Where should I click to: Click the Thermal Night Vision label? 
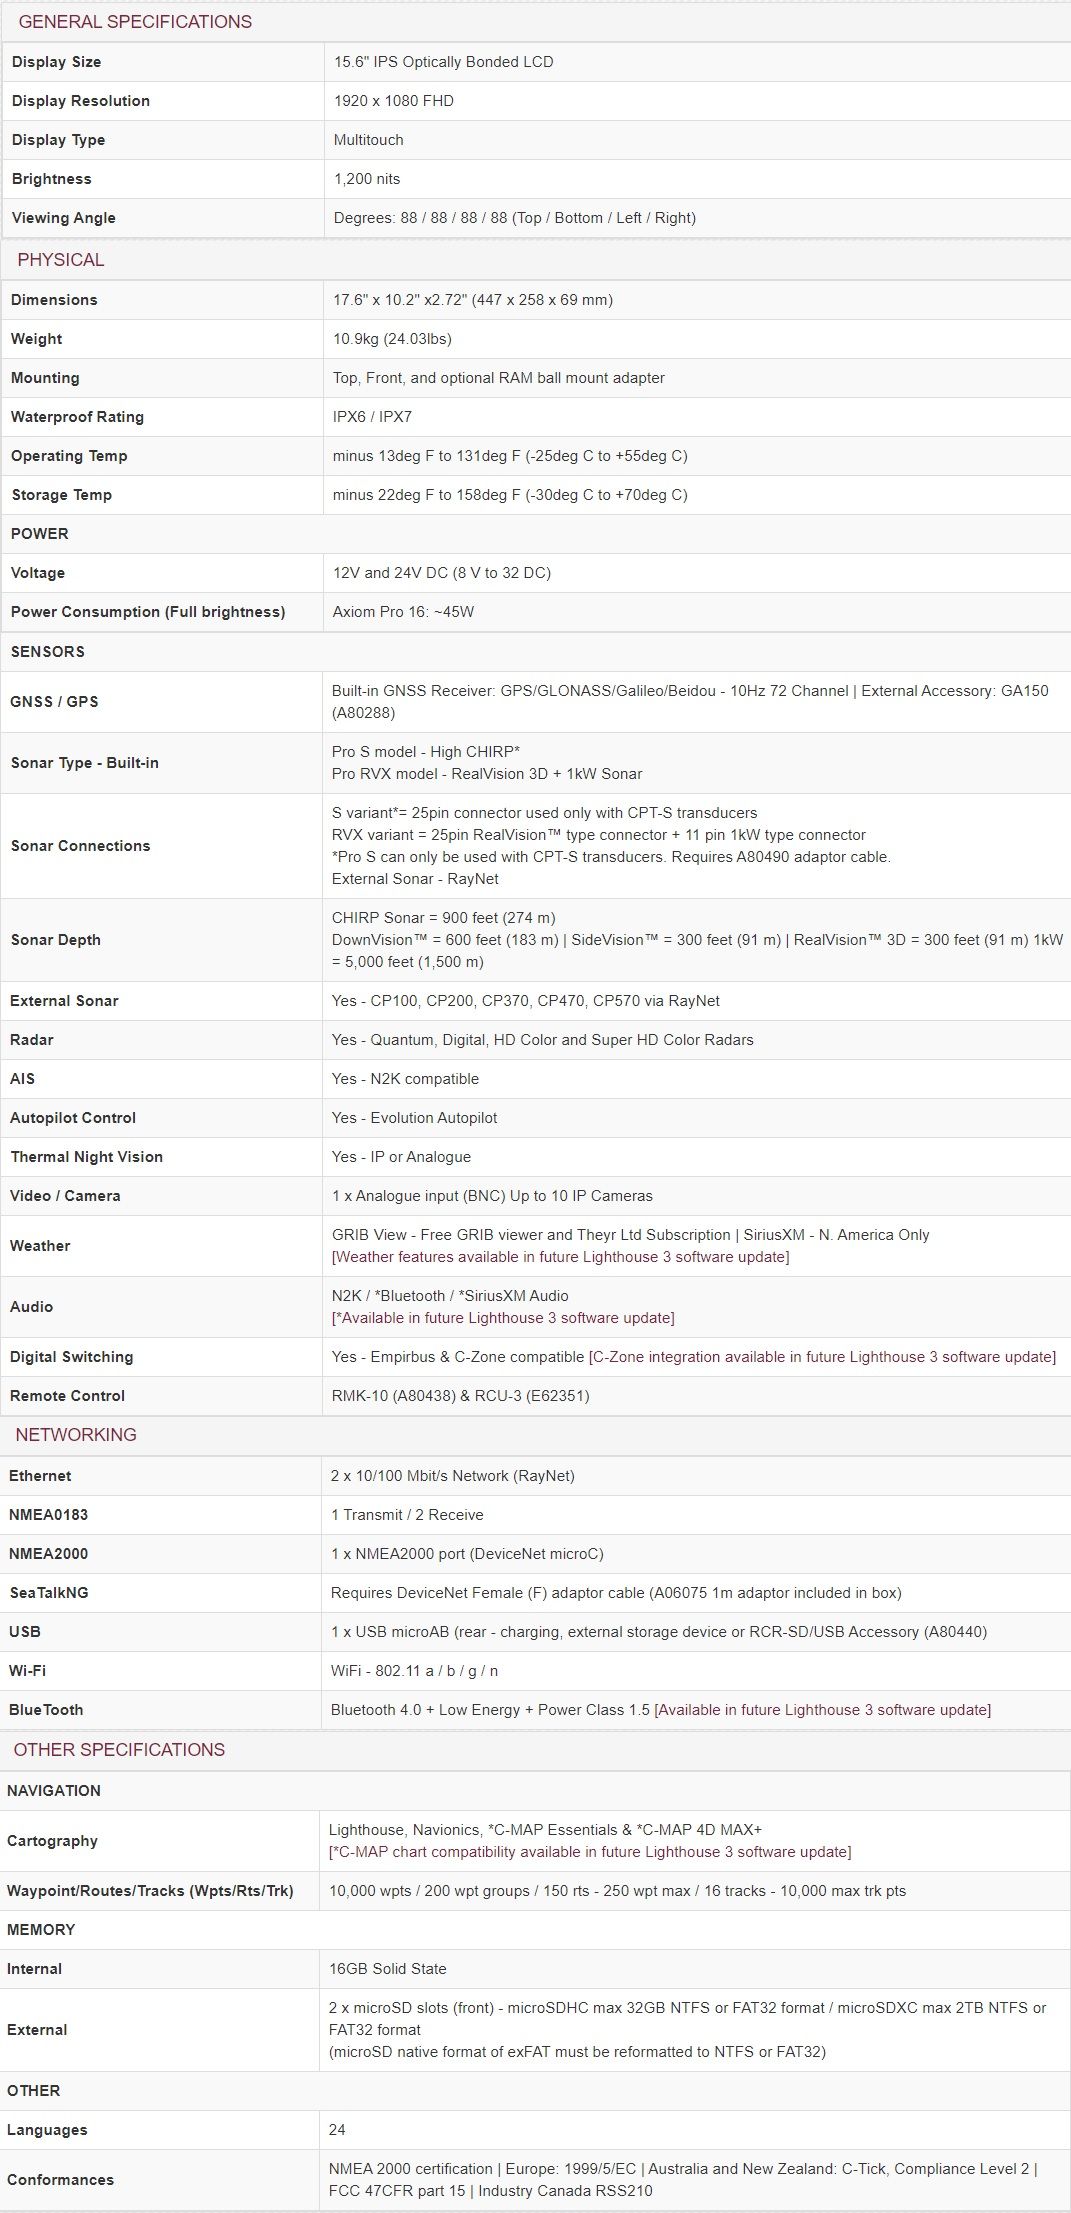tap(87, 1157)
